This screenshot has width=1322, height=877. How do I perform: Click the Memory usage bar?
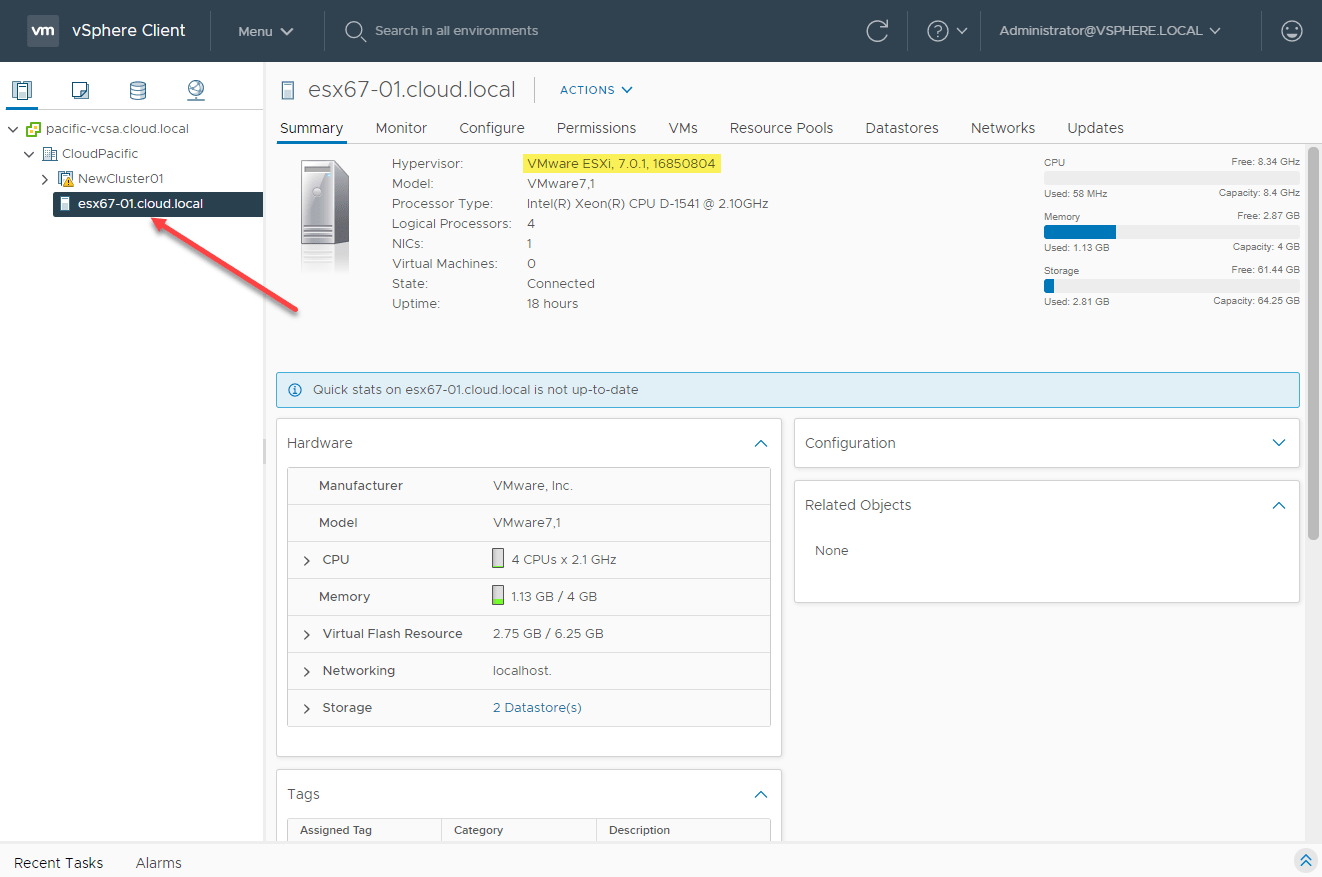tap(1172, 232)
